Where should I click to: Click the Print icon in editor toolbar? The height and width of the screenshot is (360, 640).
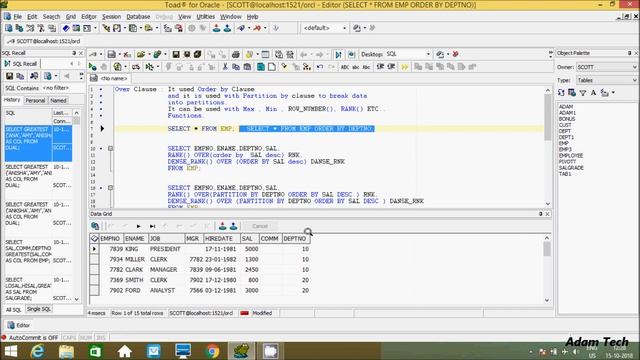tap(236, 54)
